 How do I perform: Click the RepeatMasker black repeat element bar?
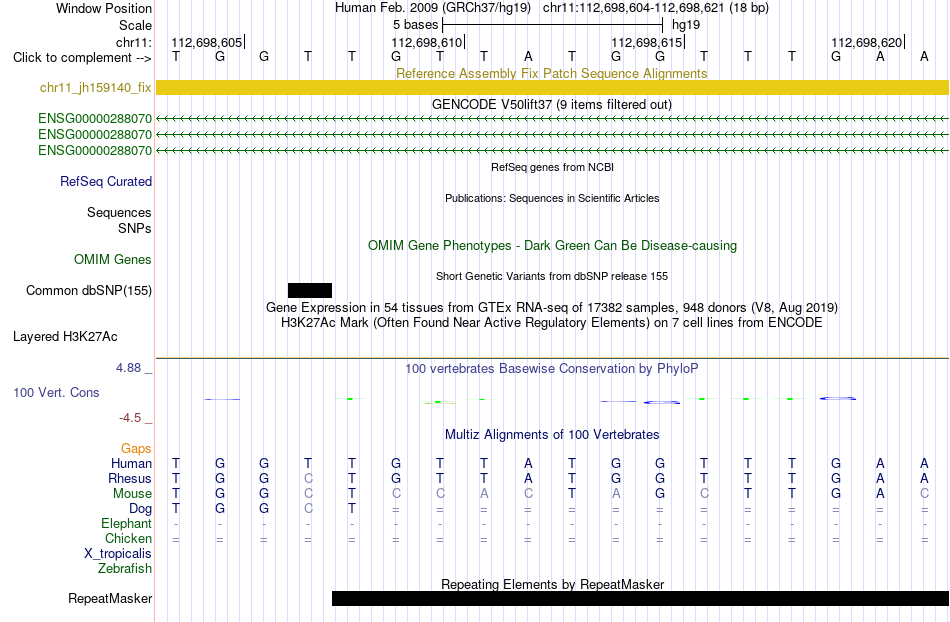(x=640, y=598)
